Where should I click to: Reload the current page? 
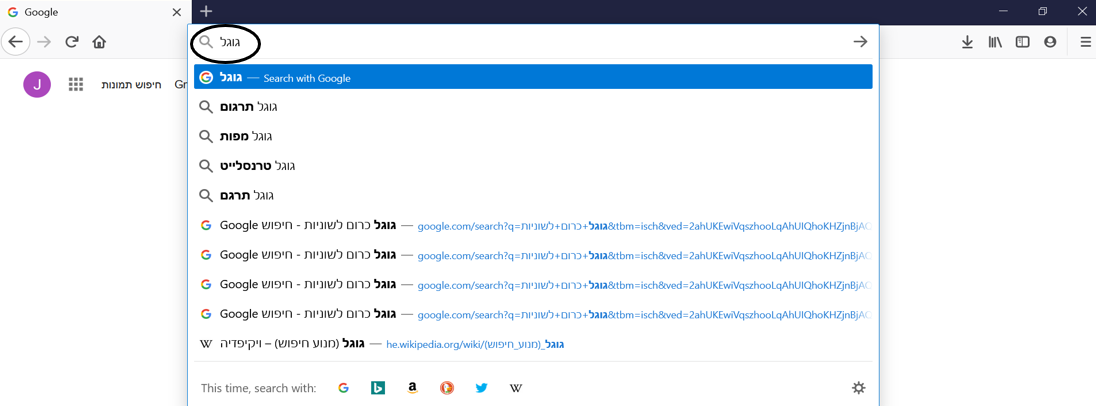coord(71,42)
